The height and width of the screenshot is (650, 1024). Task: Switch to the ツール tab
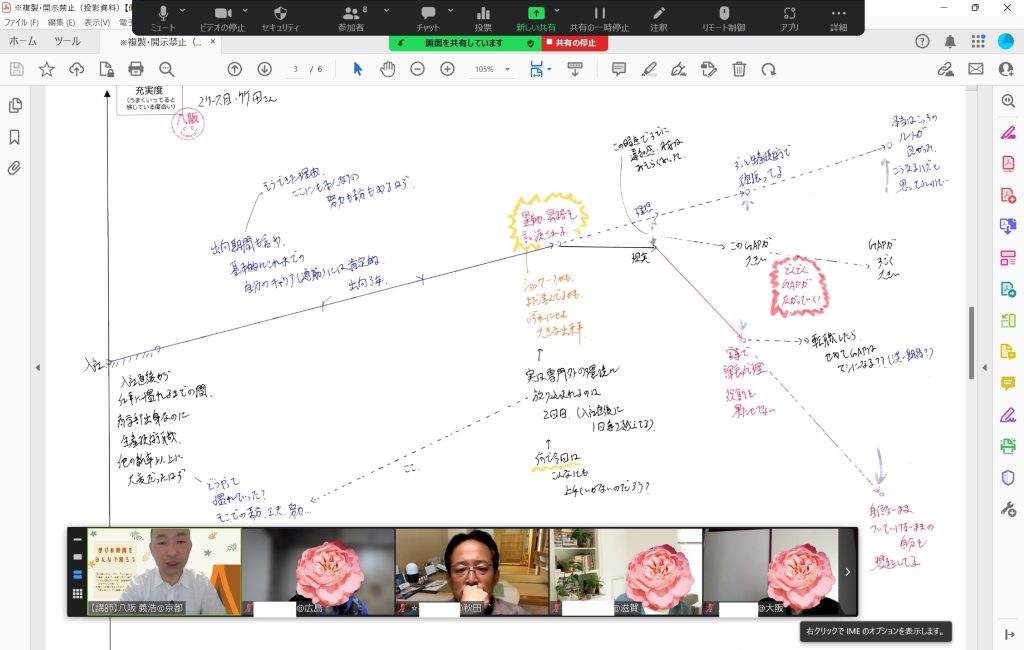(x=67, y=42)
